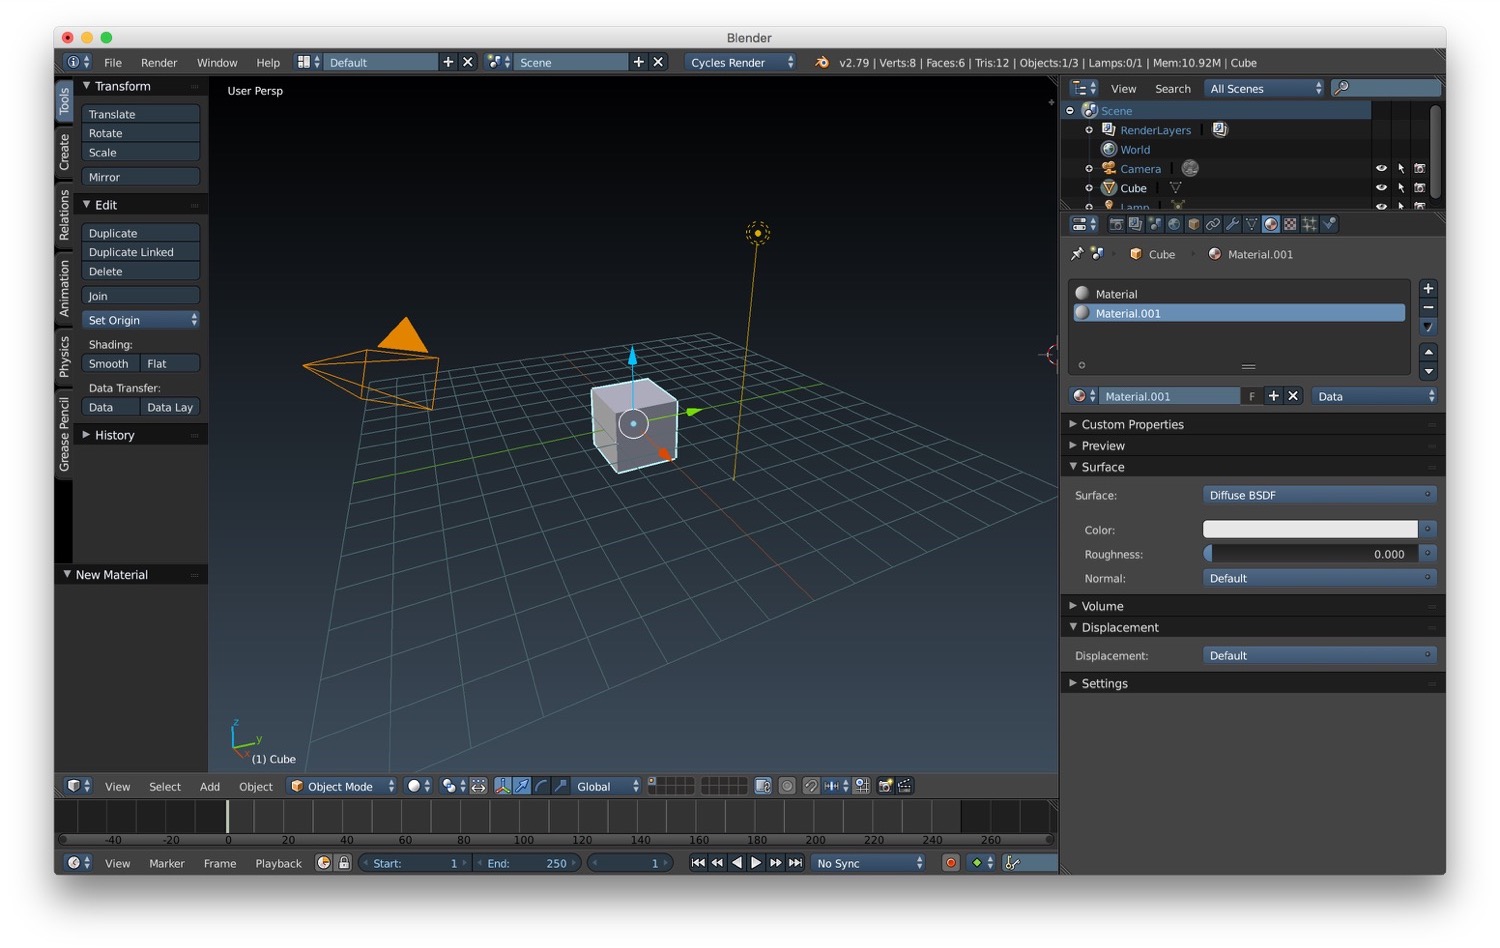The height and width of the screenshot is (948, 1500).
Task: Open the Constraints properties tab chain icon
Action: click(1213, 224)
